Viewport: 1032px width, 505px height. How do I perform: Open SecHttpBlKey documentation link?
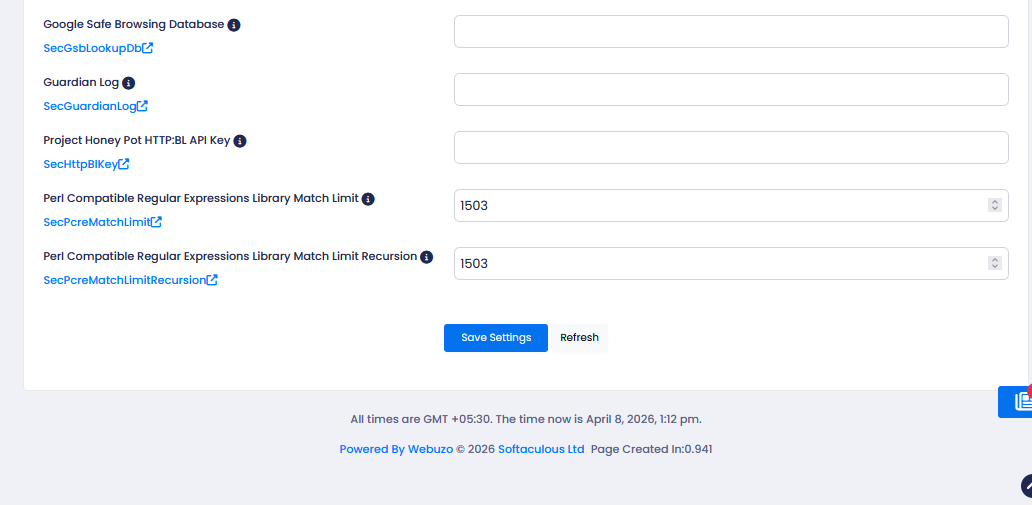tap(86, 164)
